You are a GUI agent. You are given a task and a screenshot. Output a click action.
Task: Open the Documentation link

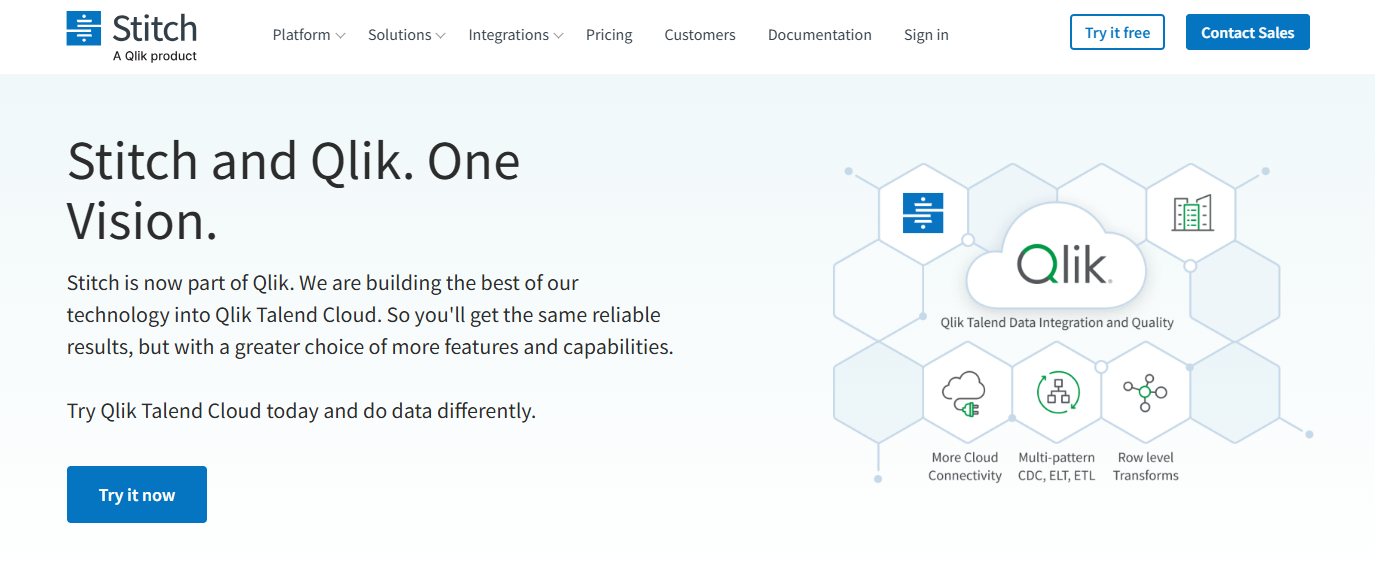(x=819, y=35)
